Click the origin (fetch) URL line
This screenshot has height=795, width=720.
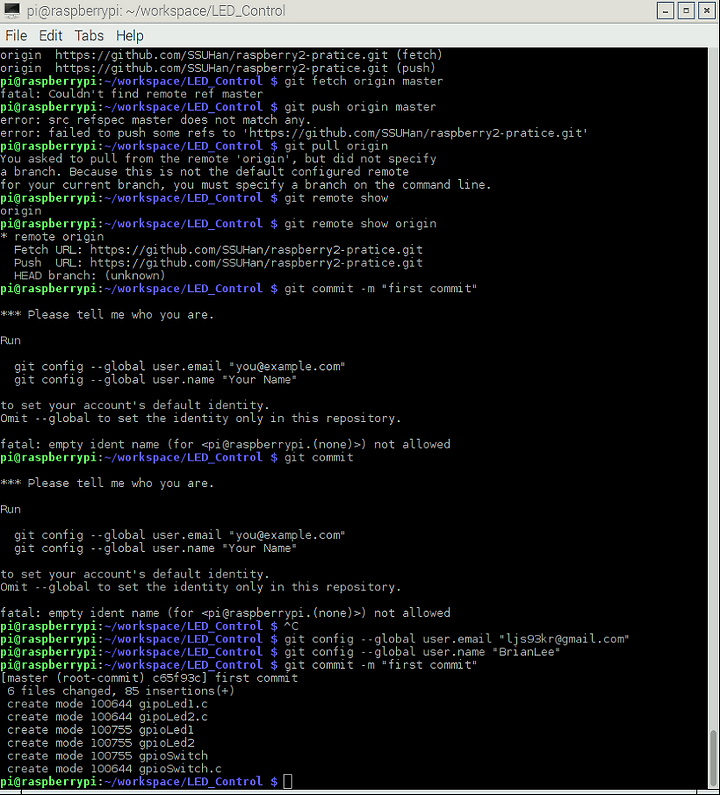[221, 55]
